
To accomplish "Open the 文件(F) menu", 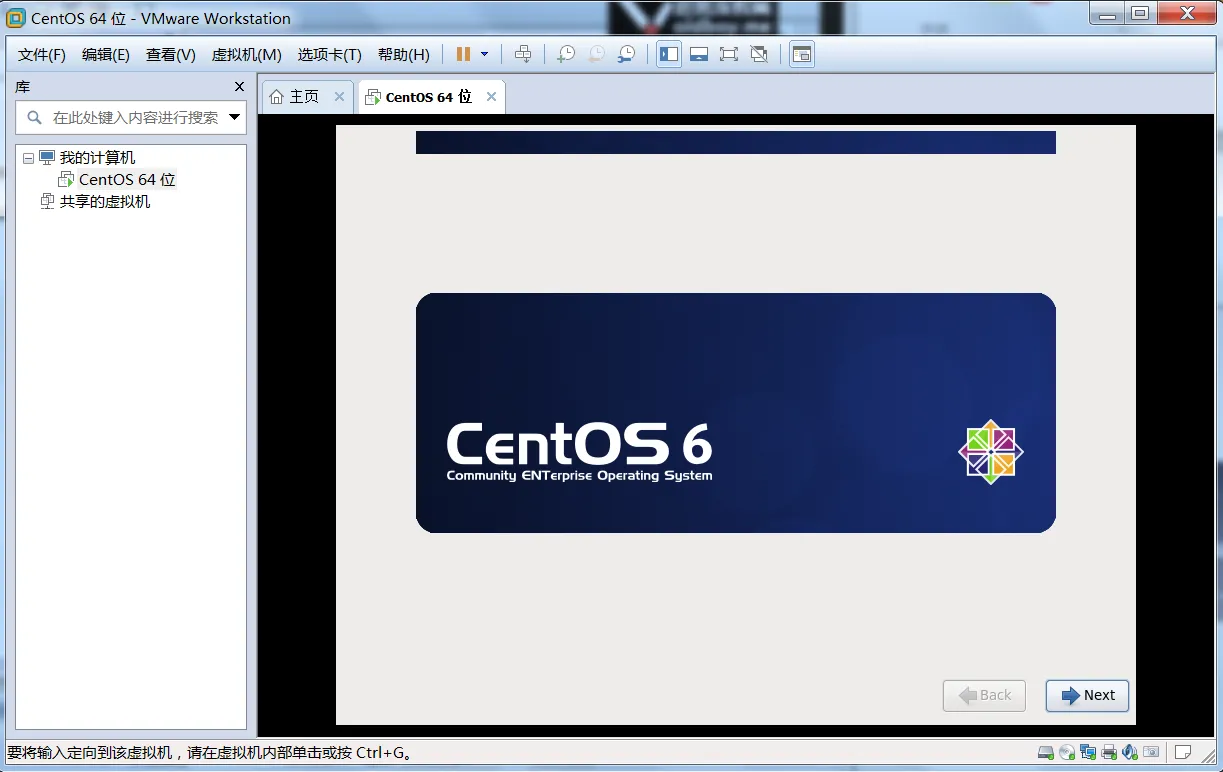I will (x=42, y=55).
